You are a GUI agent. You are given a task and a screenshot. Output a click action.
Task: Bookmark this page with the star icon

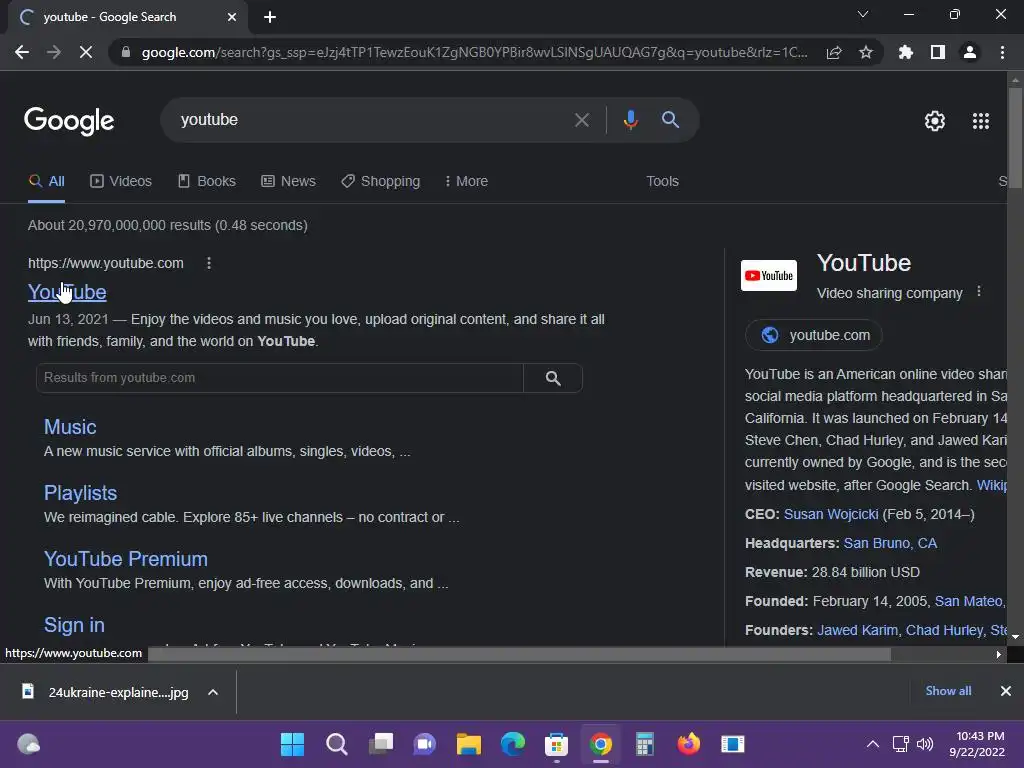click(866, 52)
